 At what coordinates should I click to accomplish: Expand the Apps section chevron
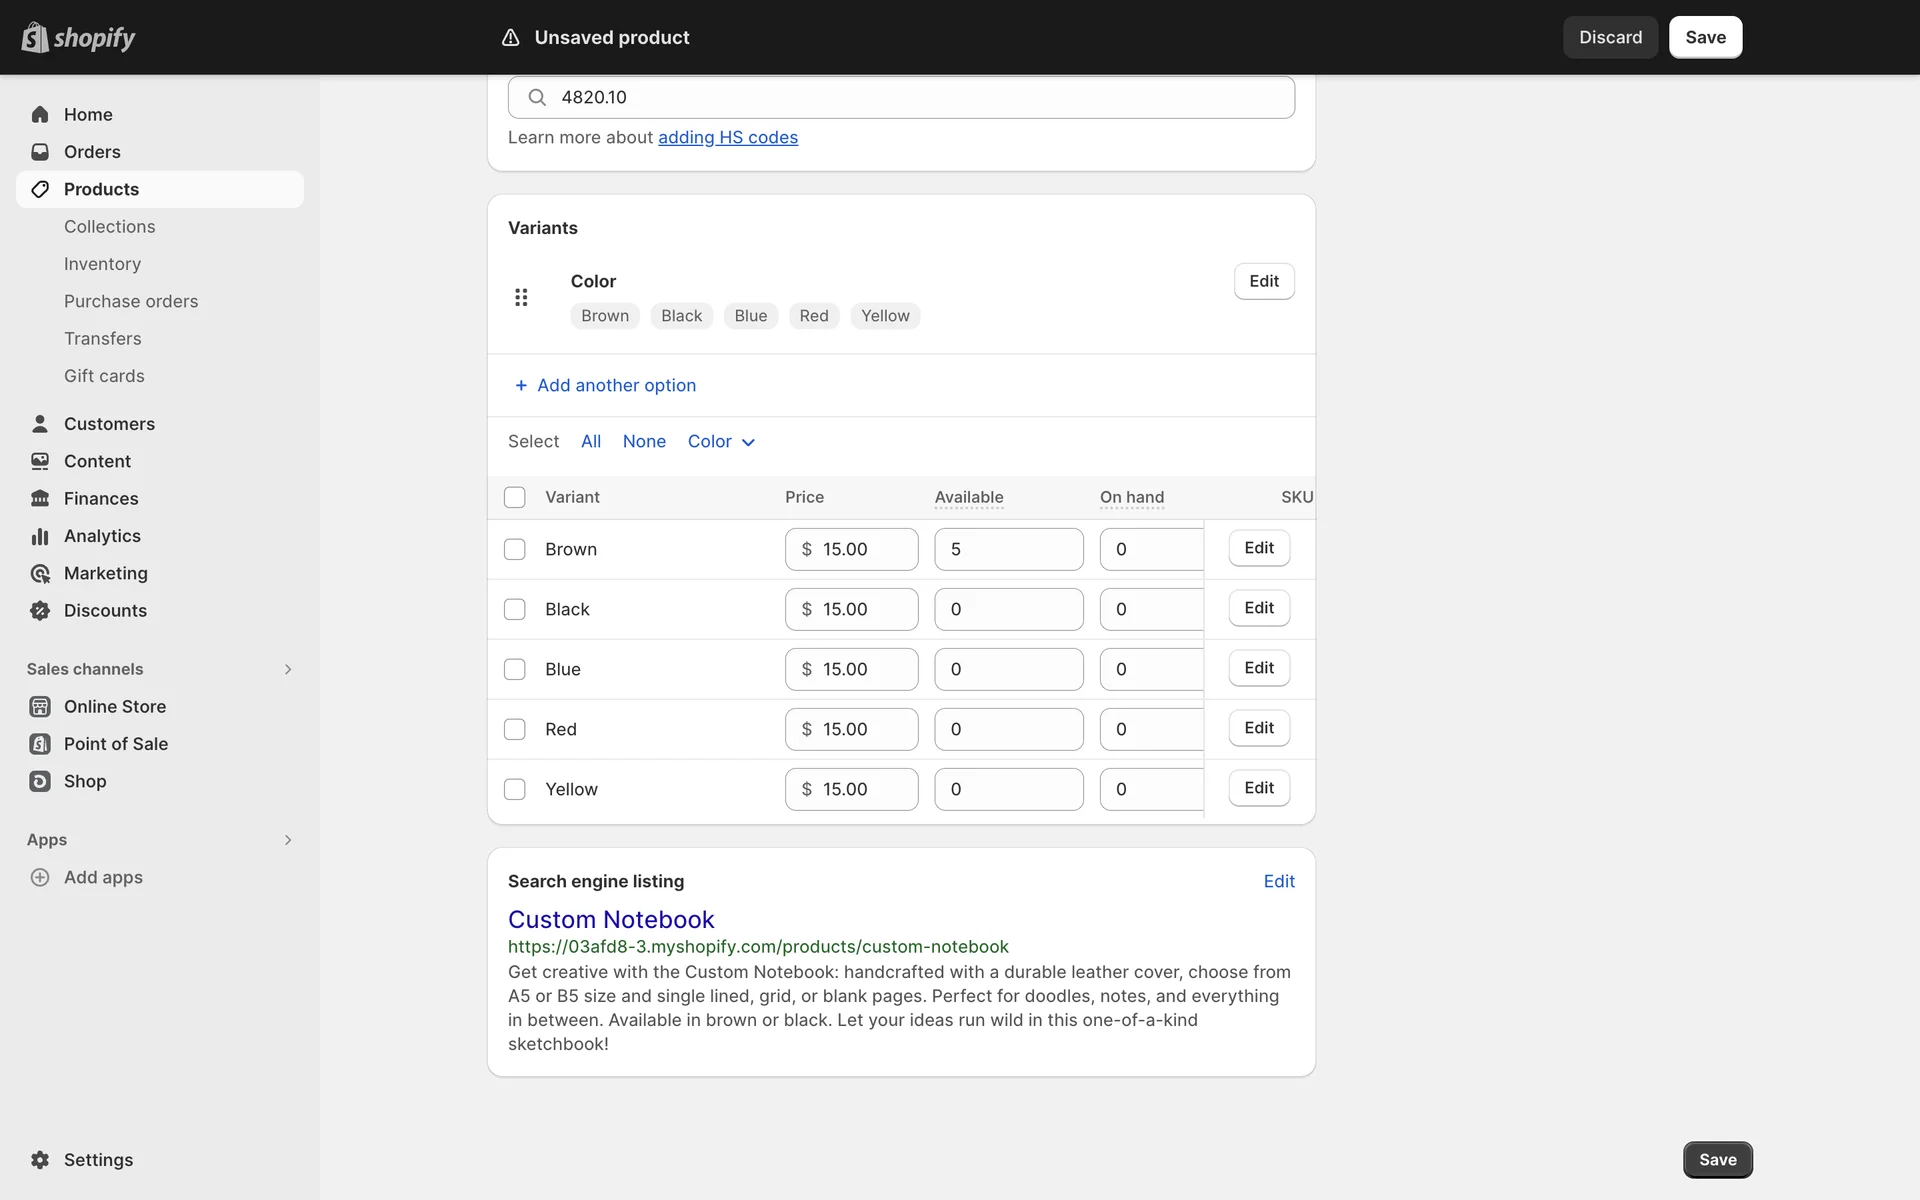coord(288,840)
